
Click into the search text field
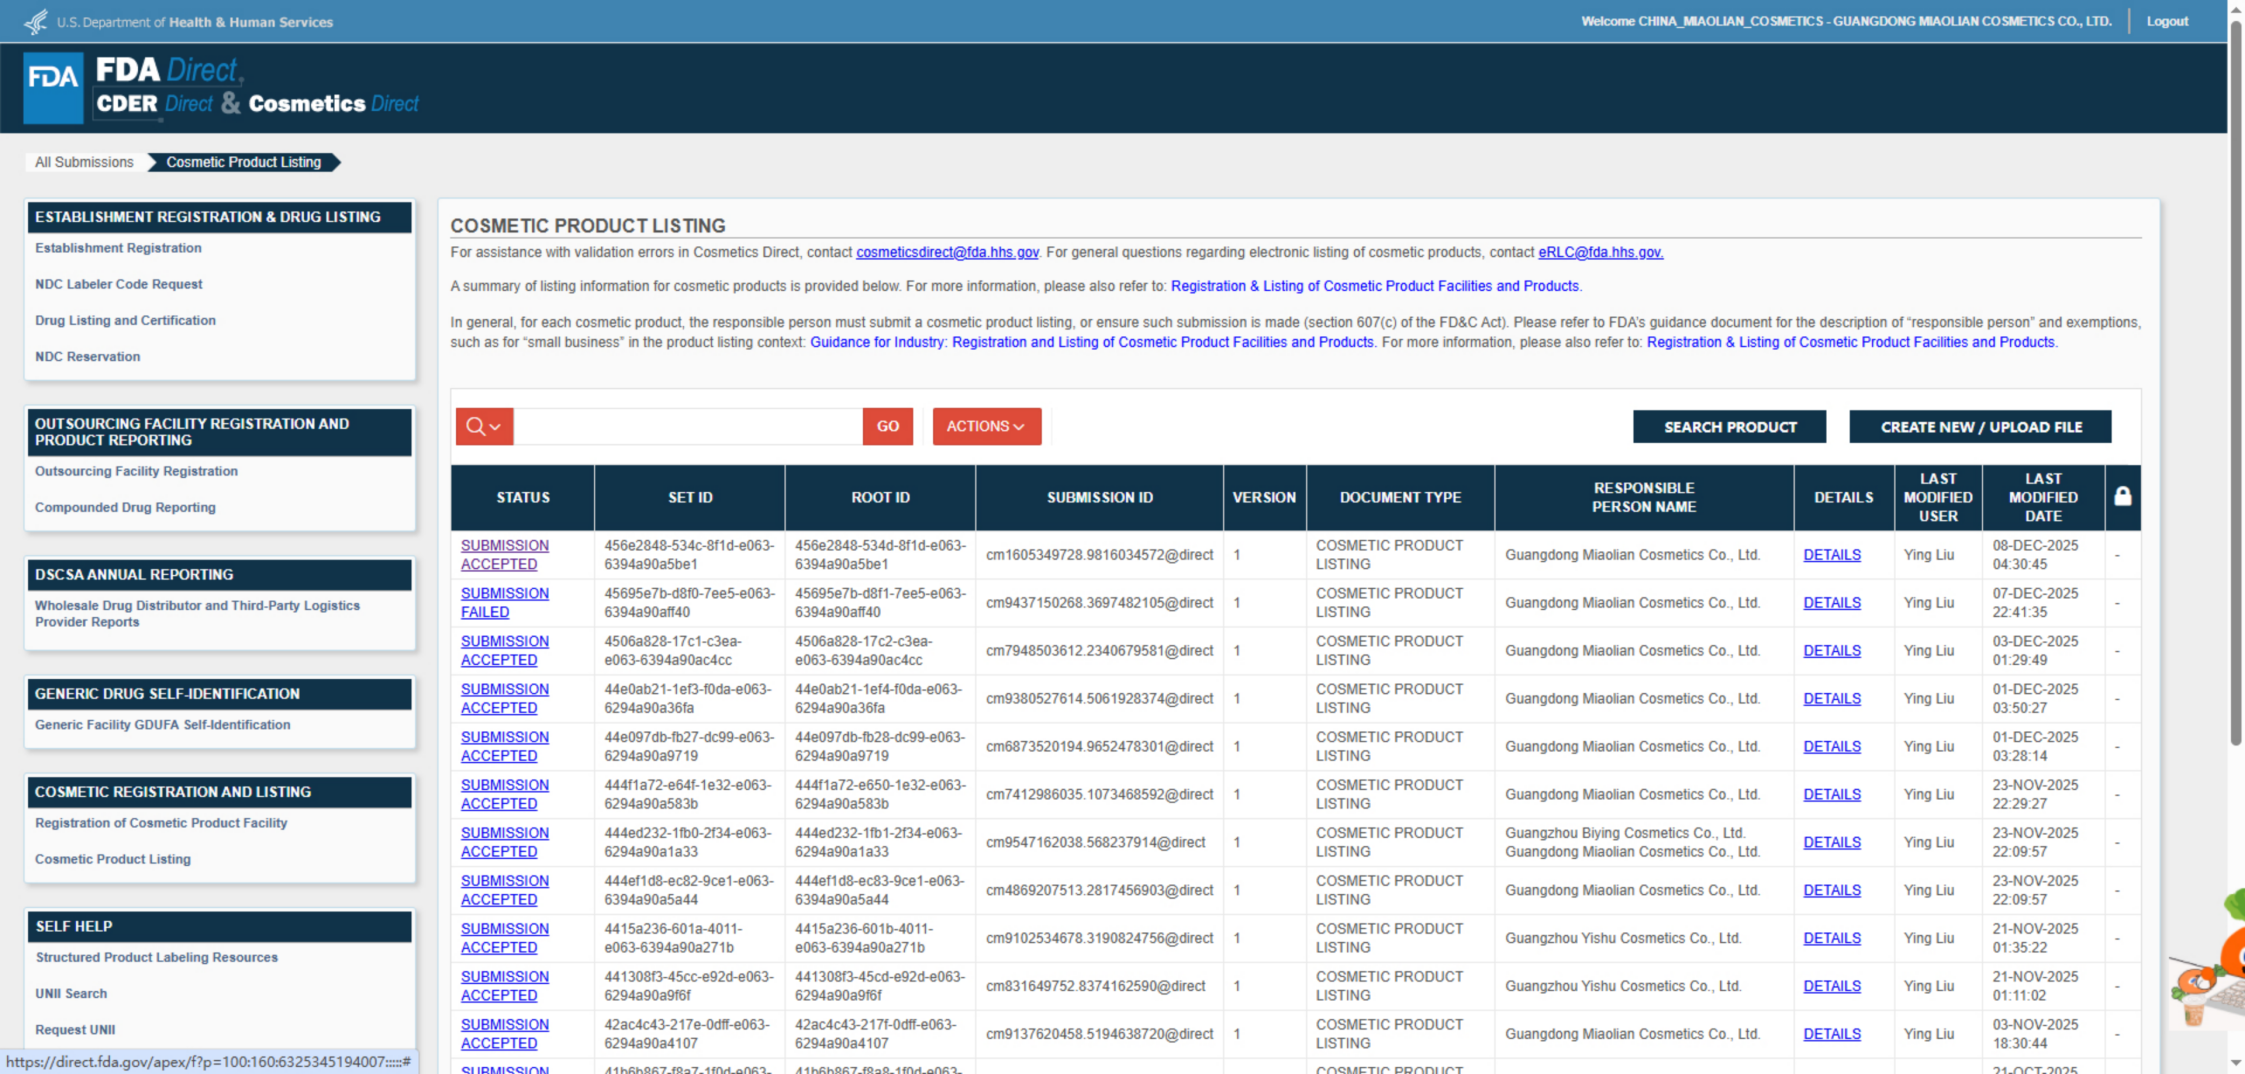pos(688,426)
